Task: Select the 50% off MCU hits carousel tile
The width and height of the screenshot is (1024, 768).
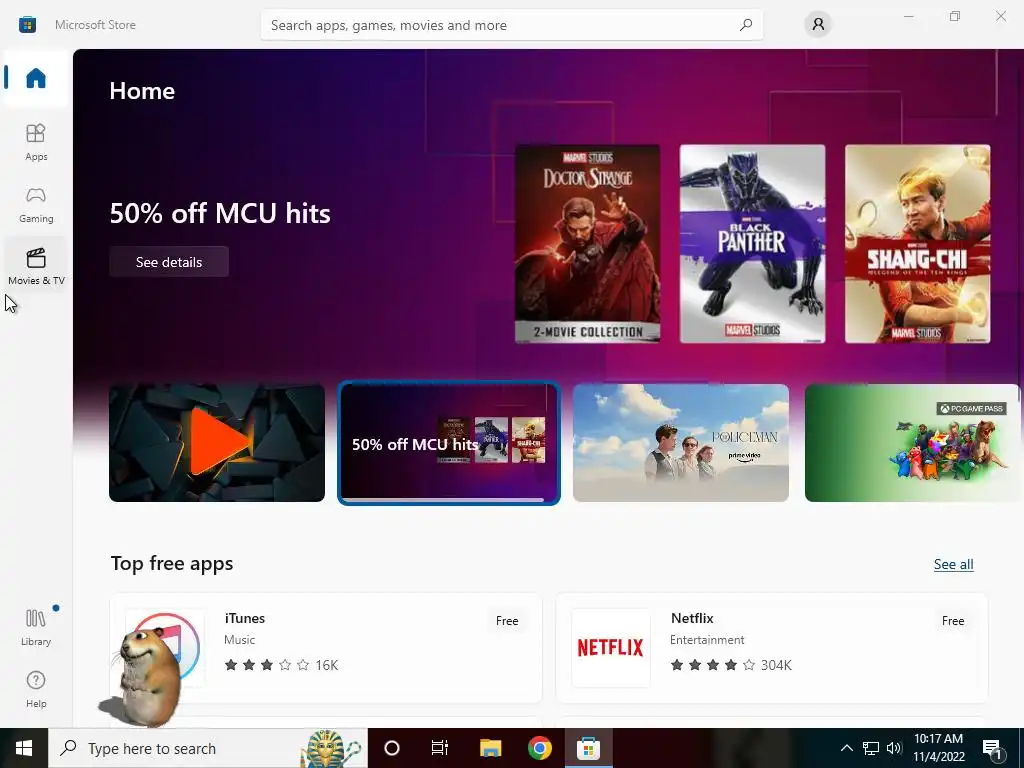Action: [449, 443]
